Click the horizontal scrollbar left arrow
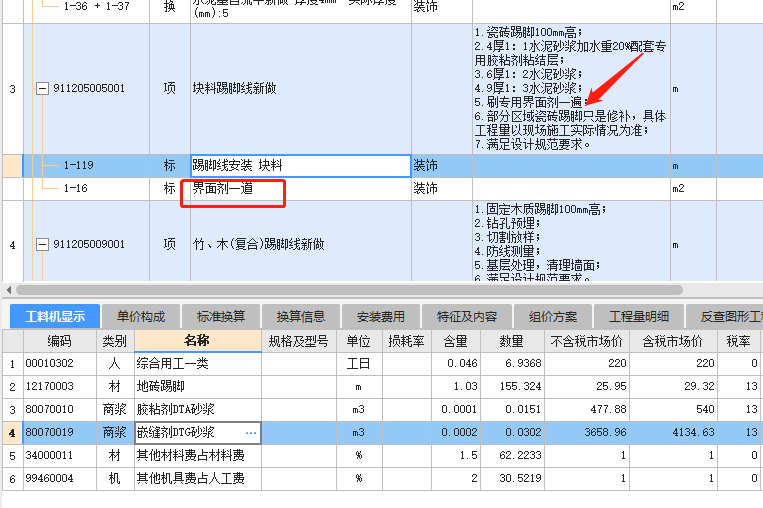763x508 pixels. coord(8,290)
